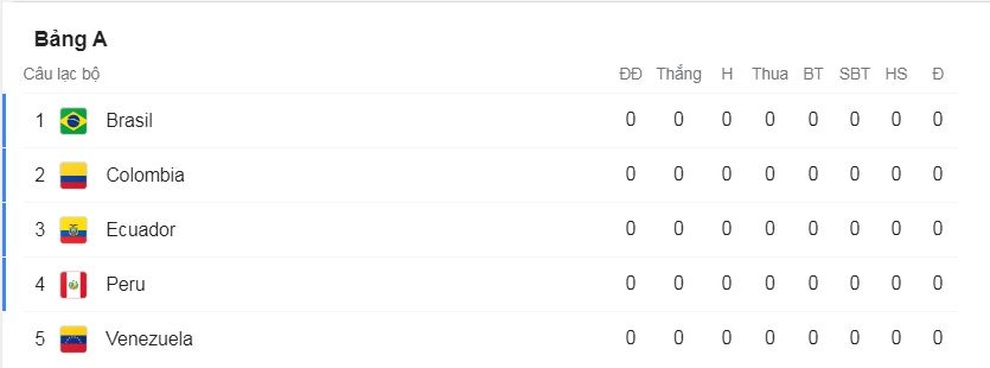Click the Bảng A group heading
The height and width of the screenshot is (368, 990).
click(71, 40)
